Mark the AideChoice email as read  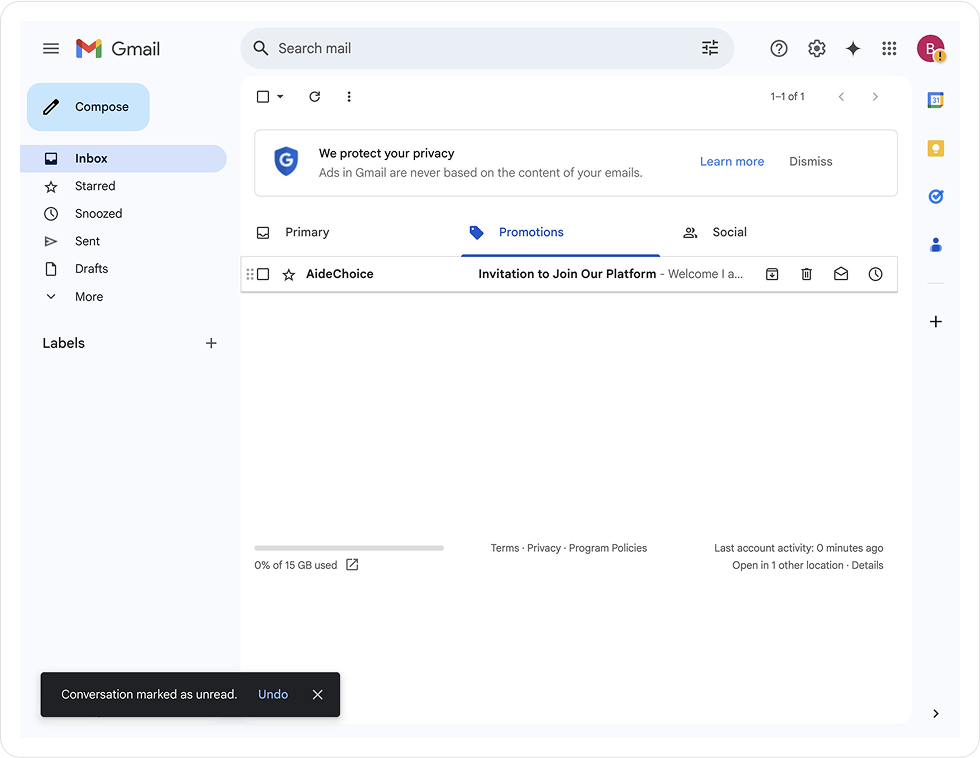click(841, 274)
